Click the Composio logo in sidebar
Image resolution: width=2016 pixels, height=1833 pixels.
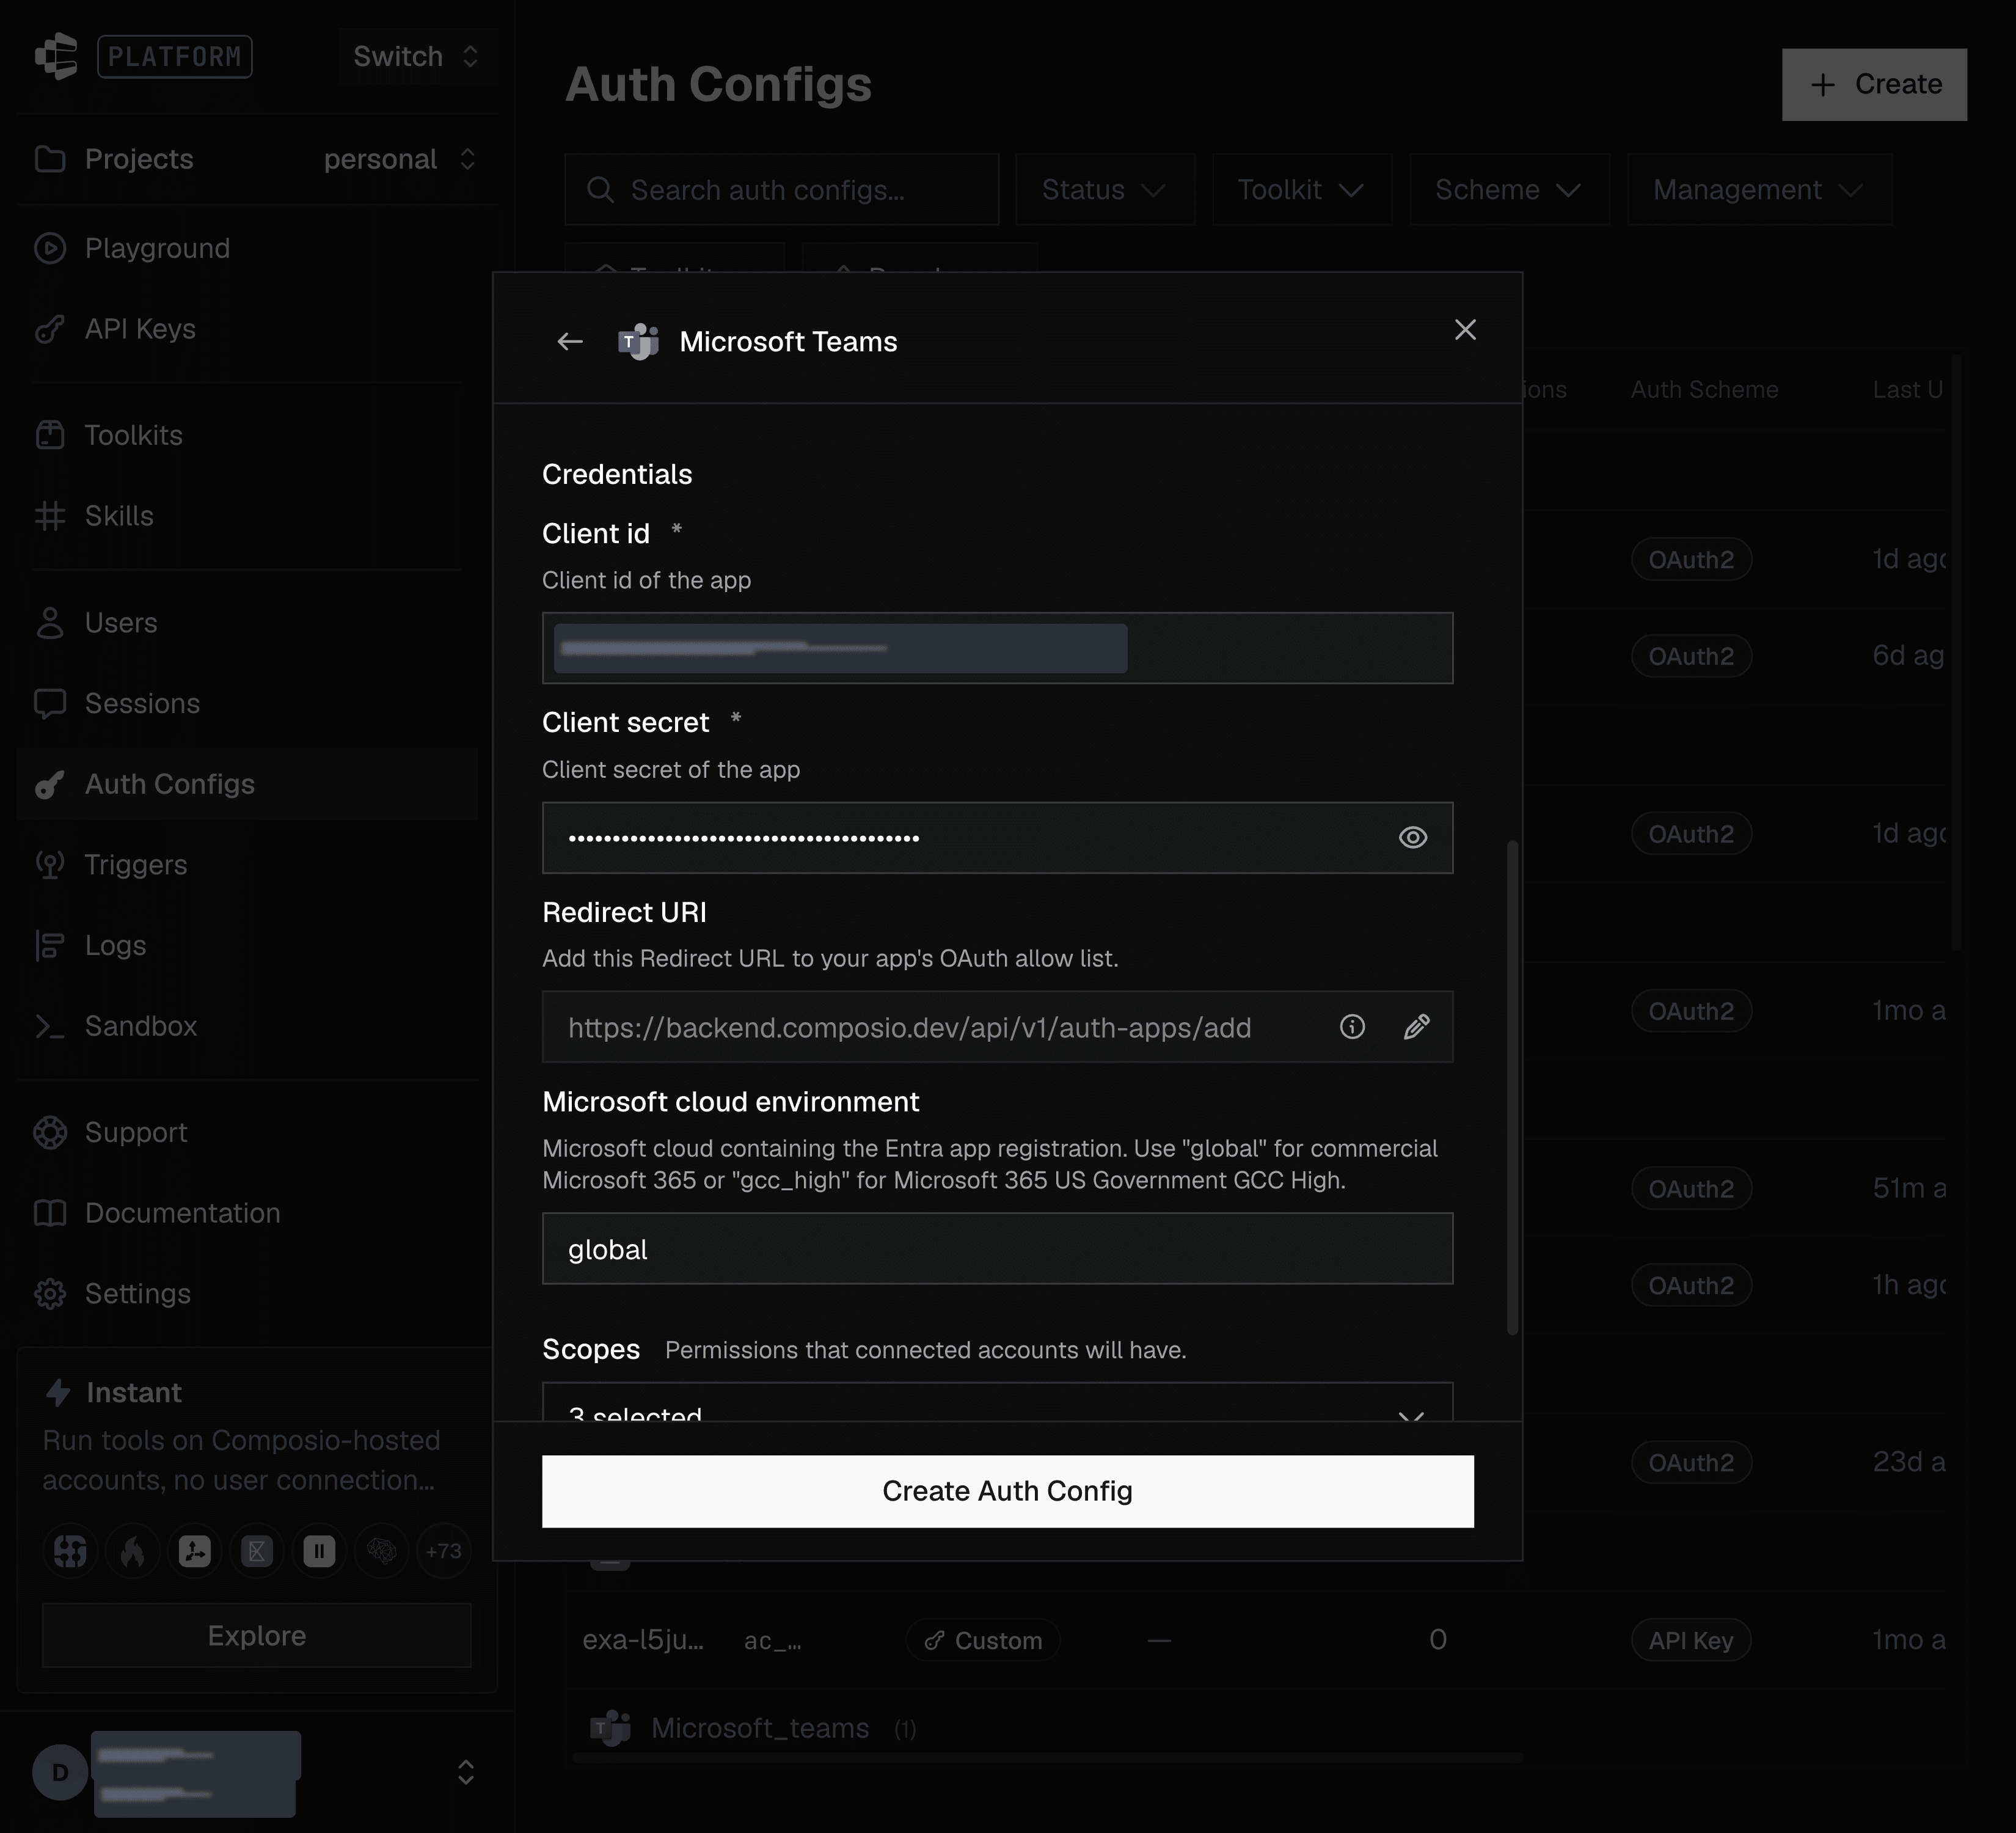(56, 56)
